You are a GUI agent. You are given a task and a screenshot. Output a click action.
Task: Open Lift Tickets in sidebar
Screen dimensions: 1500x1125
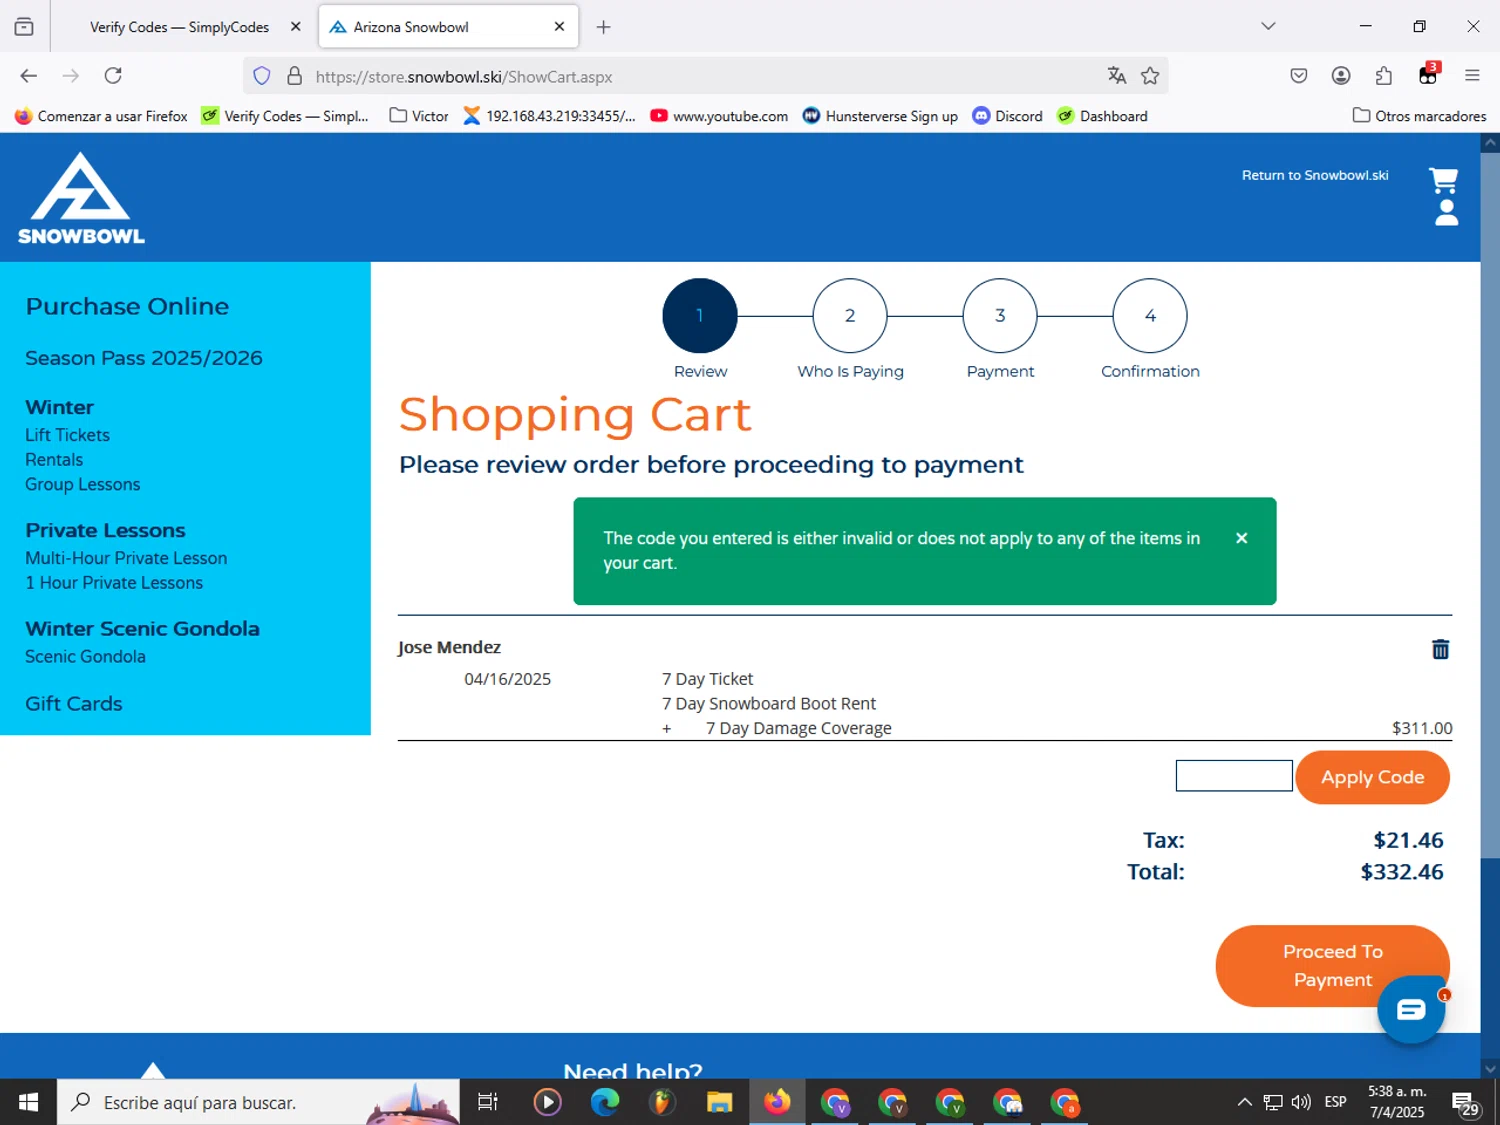pyautogui.click(x=67, y=435)
